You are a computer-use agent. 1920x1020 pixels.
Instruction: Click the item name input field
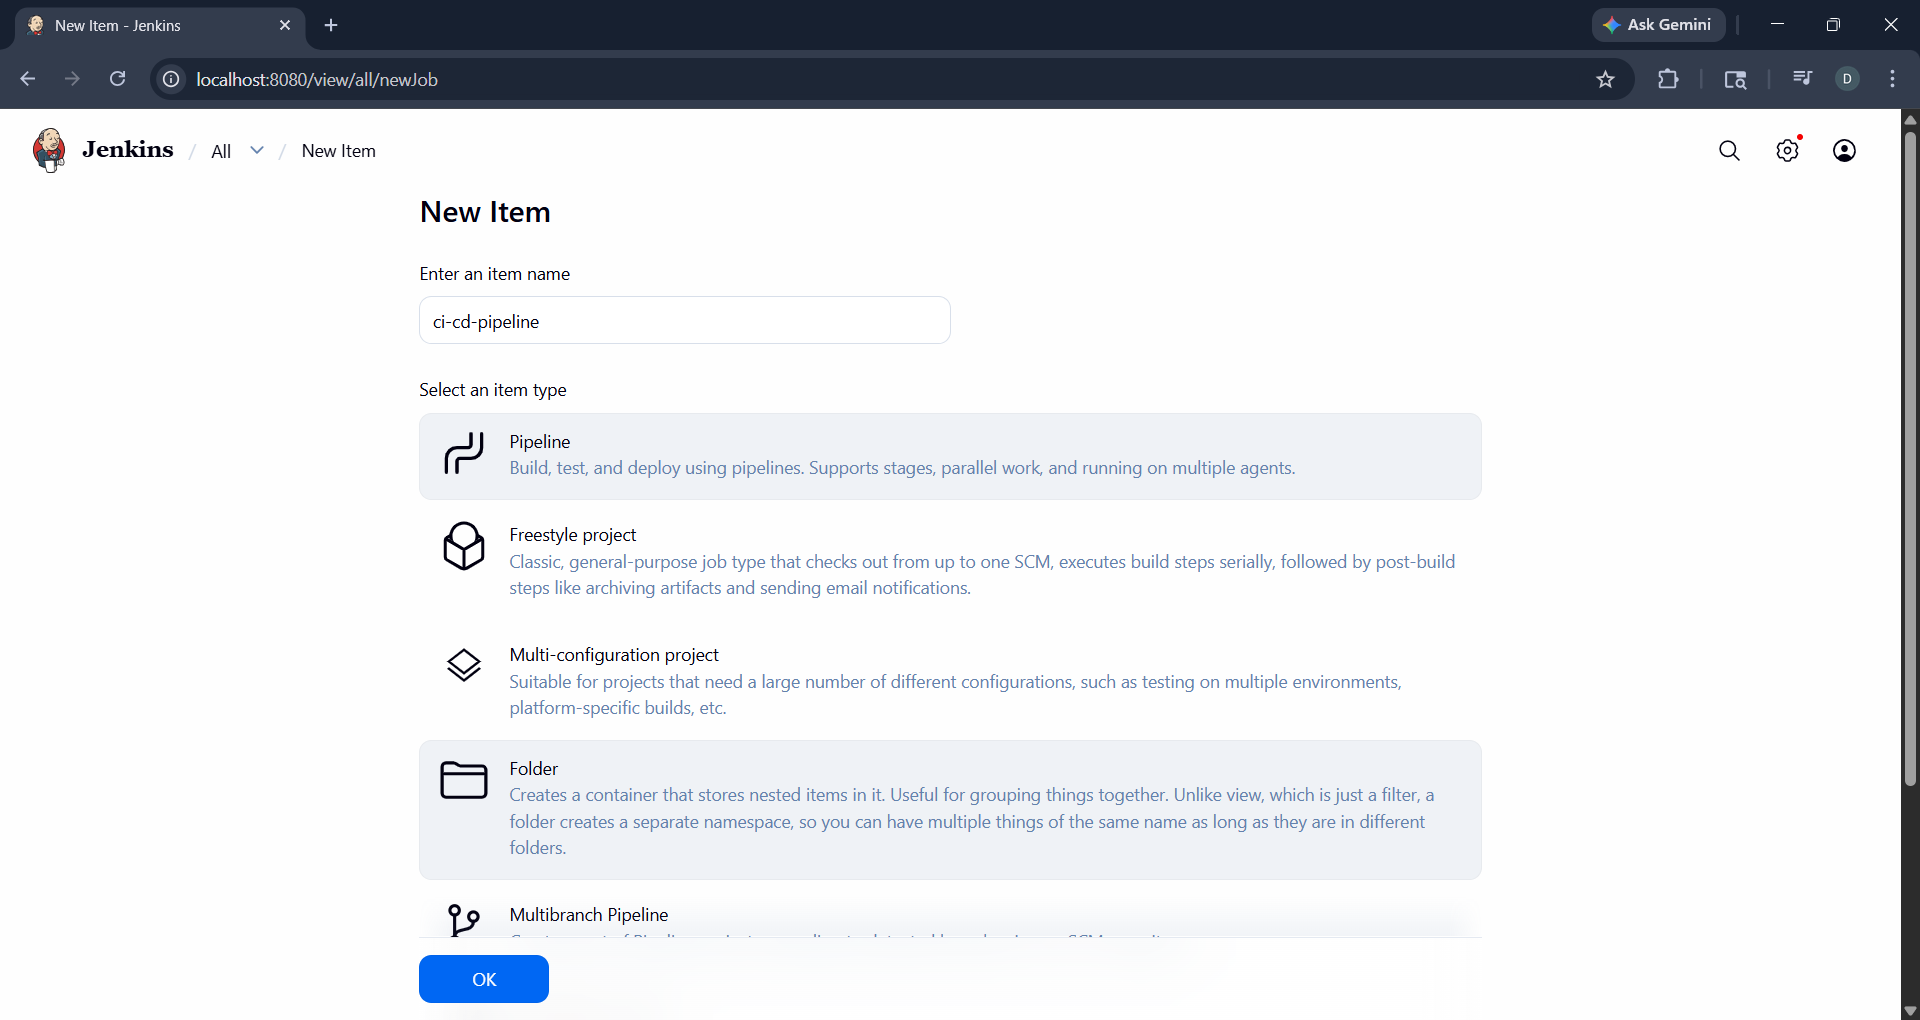click(x=684, y=321)
